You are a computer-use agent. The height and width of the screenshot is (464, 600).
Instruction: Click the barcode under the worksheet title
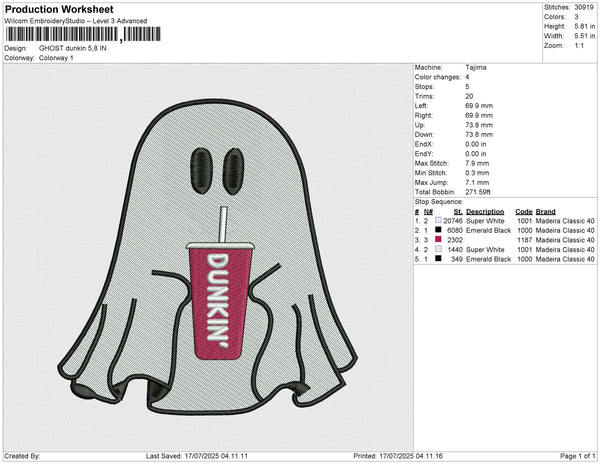coord(83,34)
